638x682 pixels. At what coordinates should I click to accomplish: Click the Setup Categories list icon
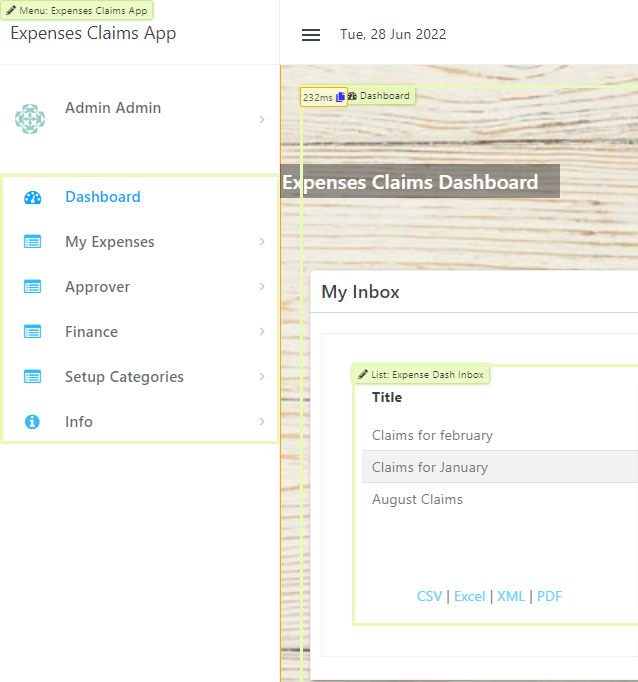point(32,377)
